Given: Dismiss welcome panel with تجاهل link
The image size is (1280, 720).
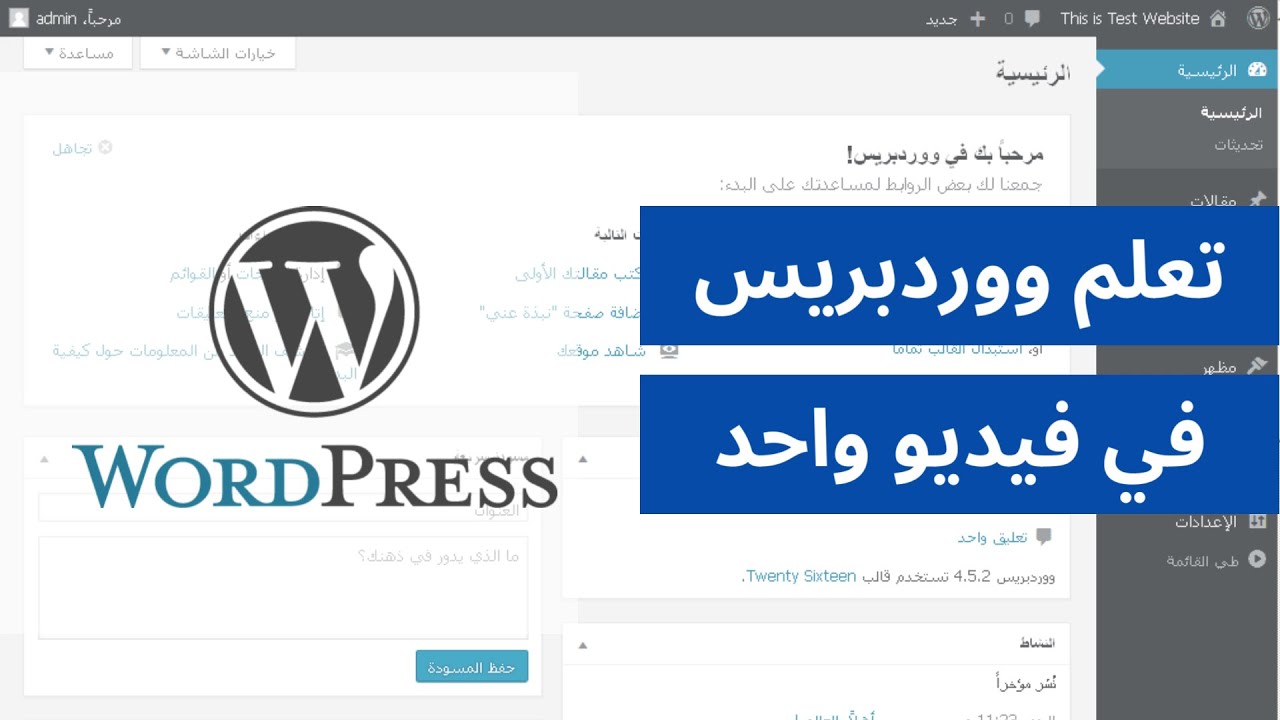Looking at the screenshot, I should click(x=72, y=148).
